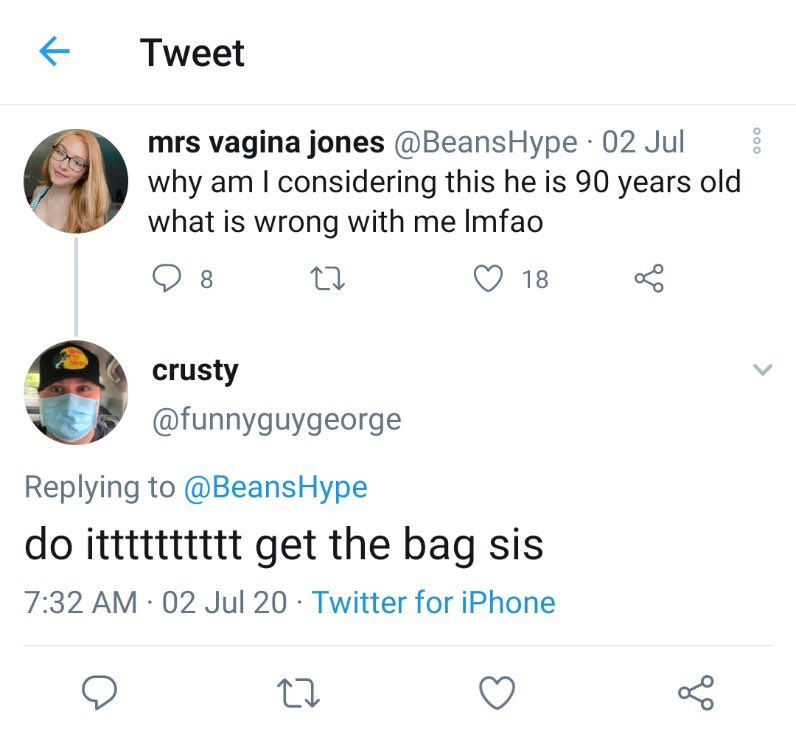Open mrs vagina jones display name
The image size is (796, 734).
tap(266, 142)
